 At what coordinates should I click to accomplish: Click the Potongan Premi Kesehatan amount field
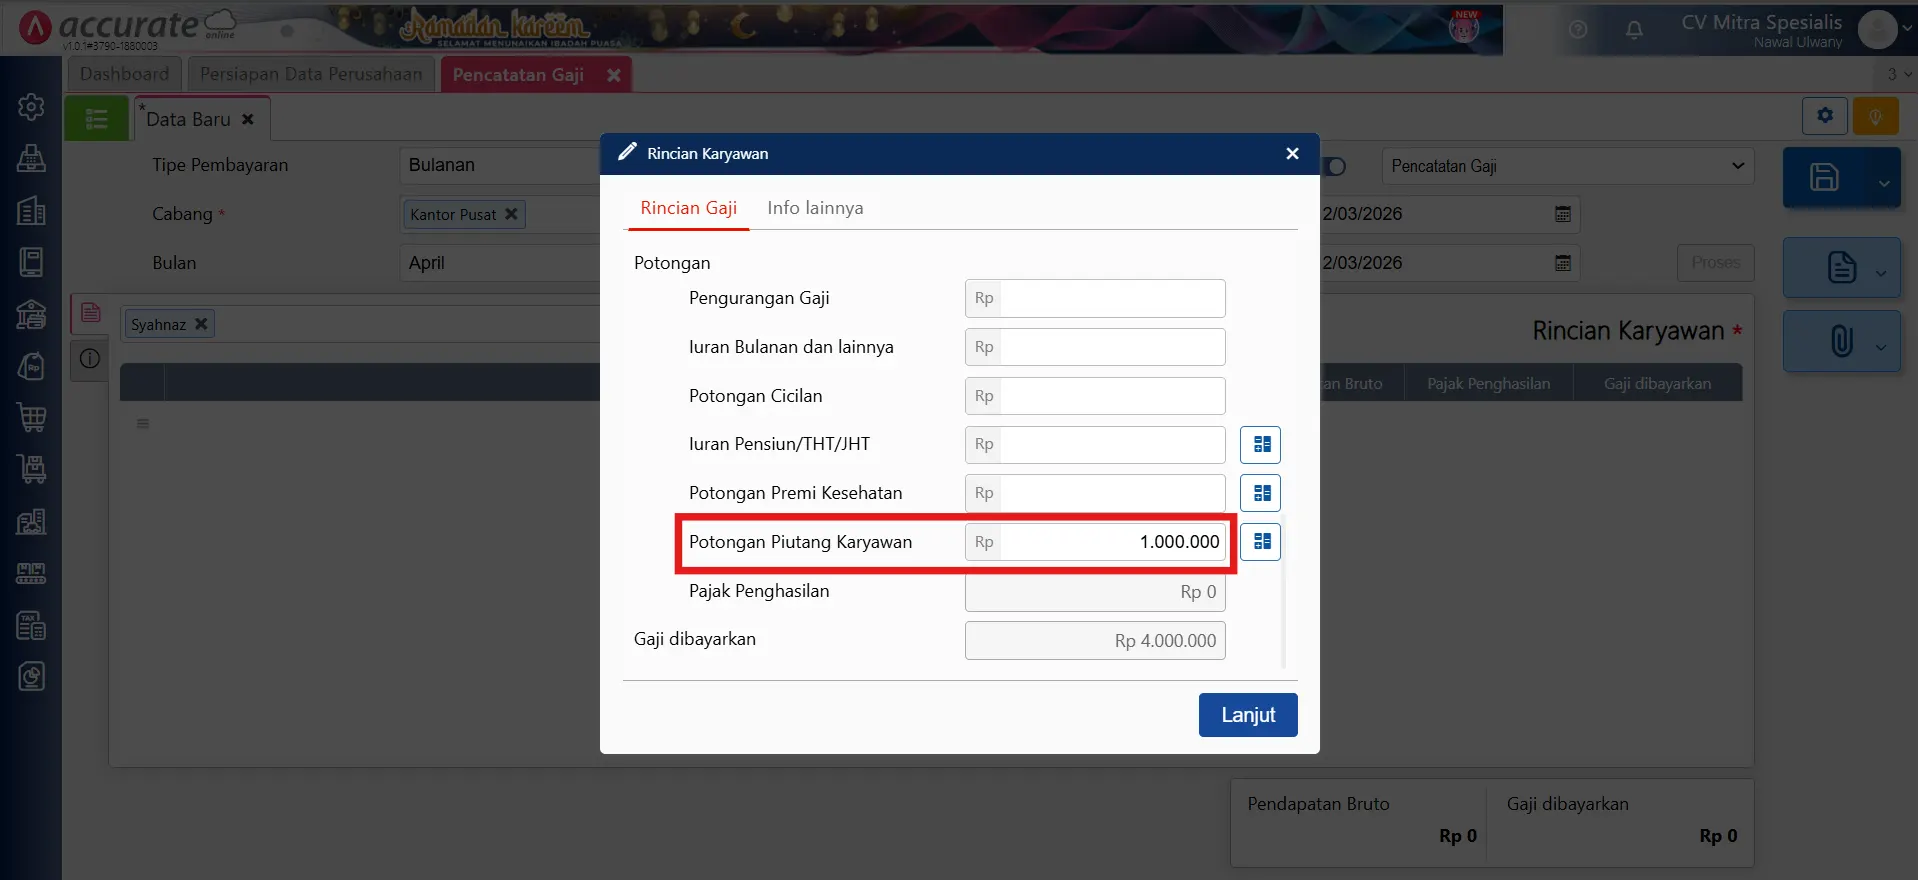pyautogui.click(x=1095, y=493)
